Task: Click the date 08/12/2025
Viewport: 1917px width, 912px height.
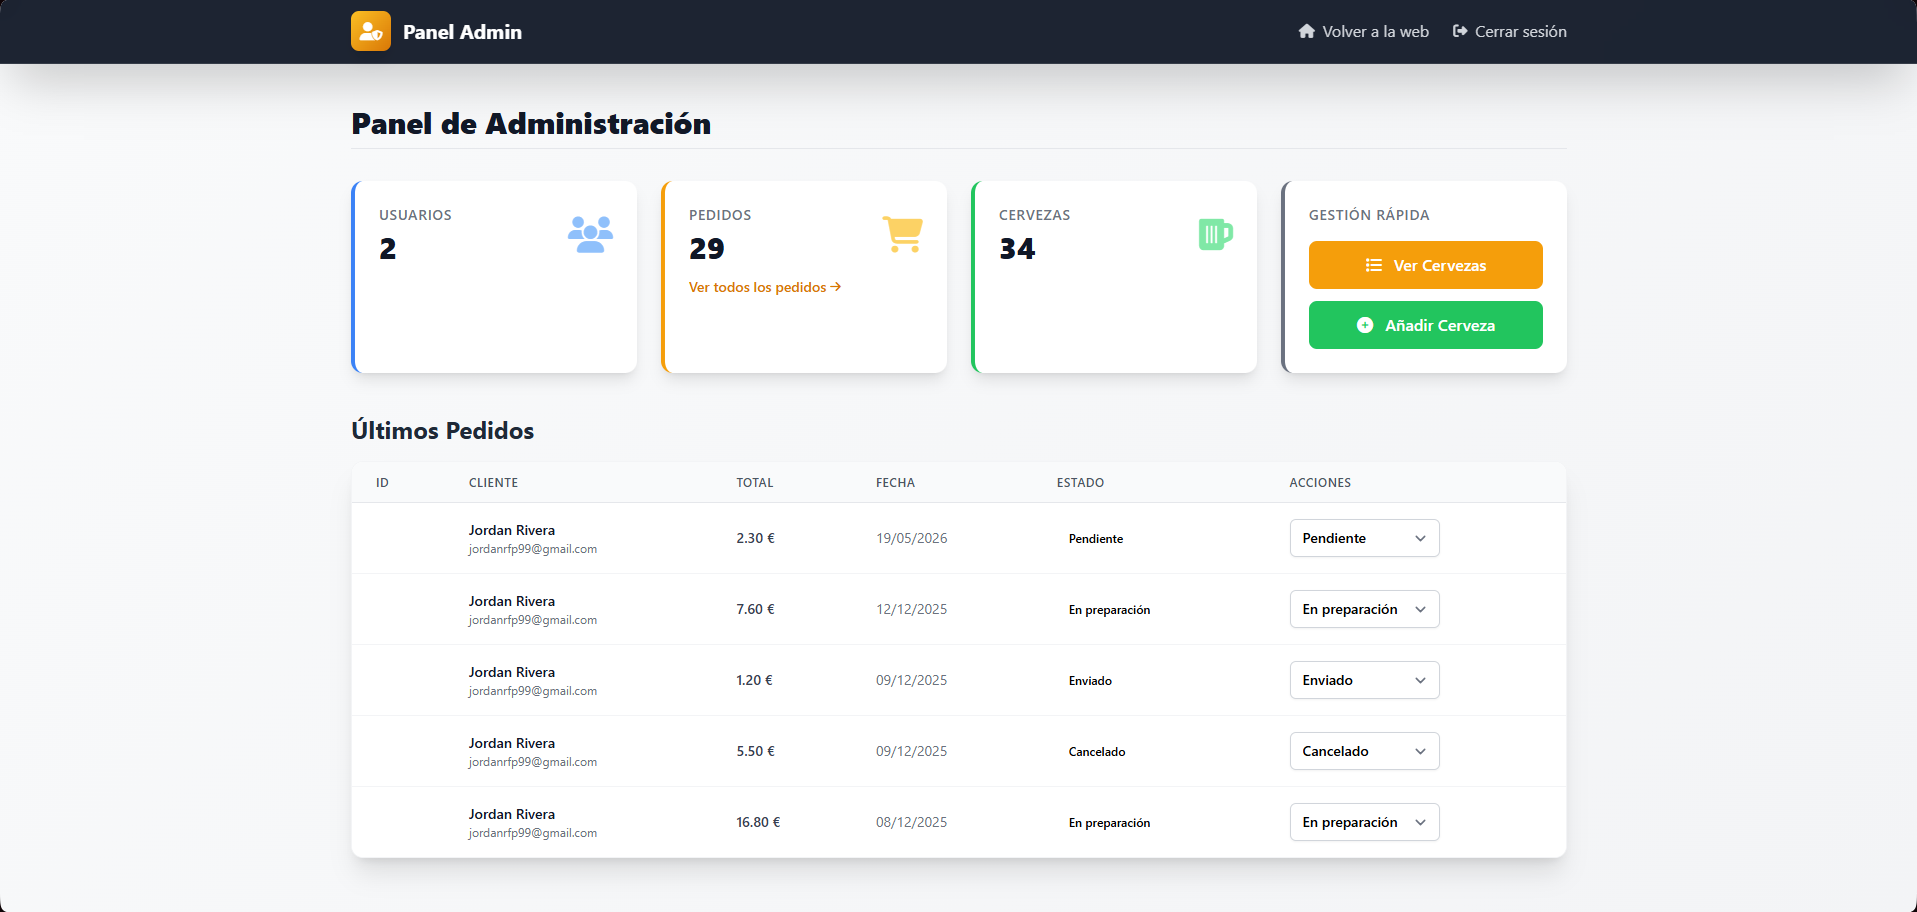Action: [911, 822]
